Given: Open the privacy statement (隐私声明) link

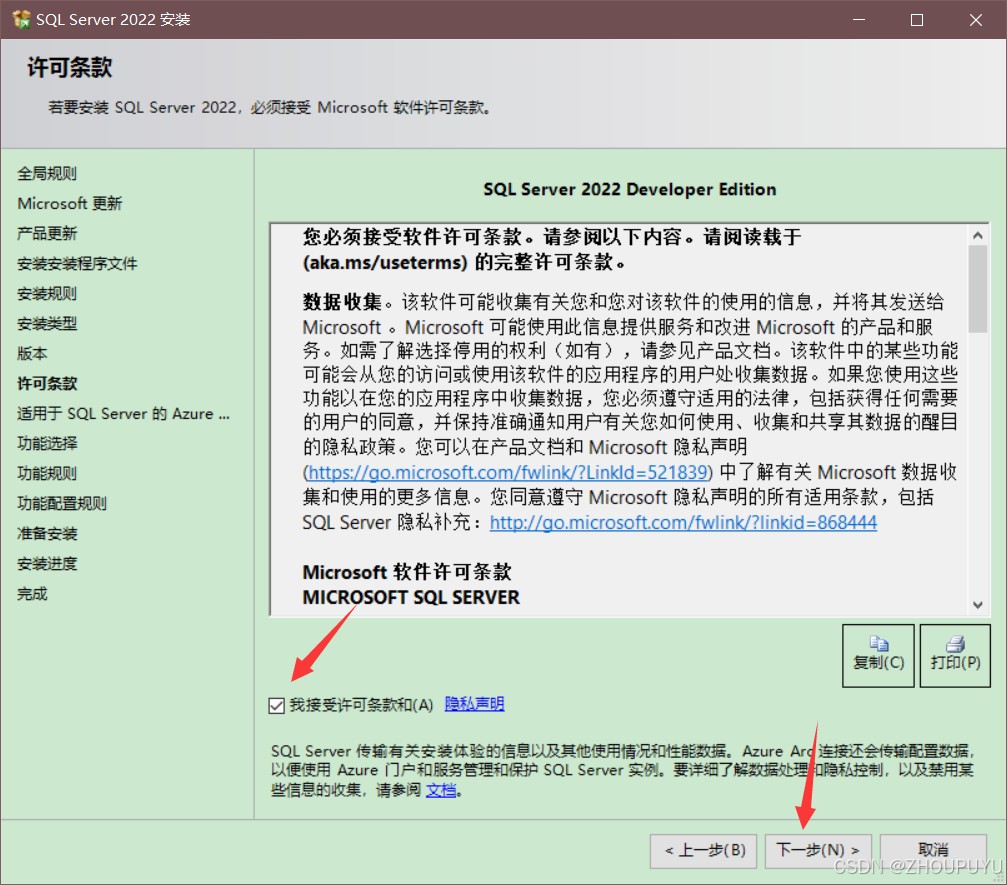Looking at the screenshot, I should [x=474, y=704].
